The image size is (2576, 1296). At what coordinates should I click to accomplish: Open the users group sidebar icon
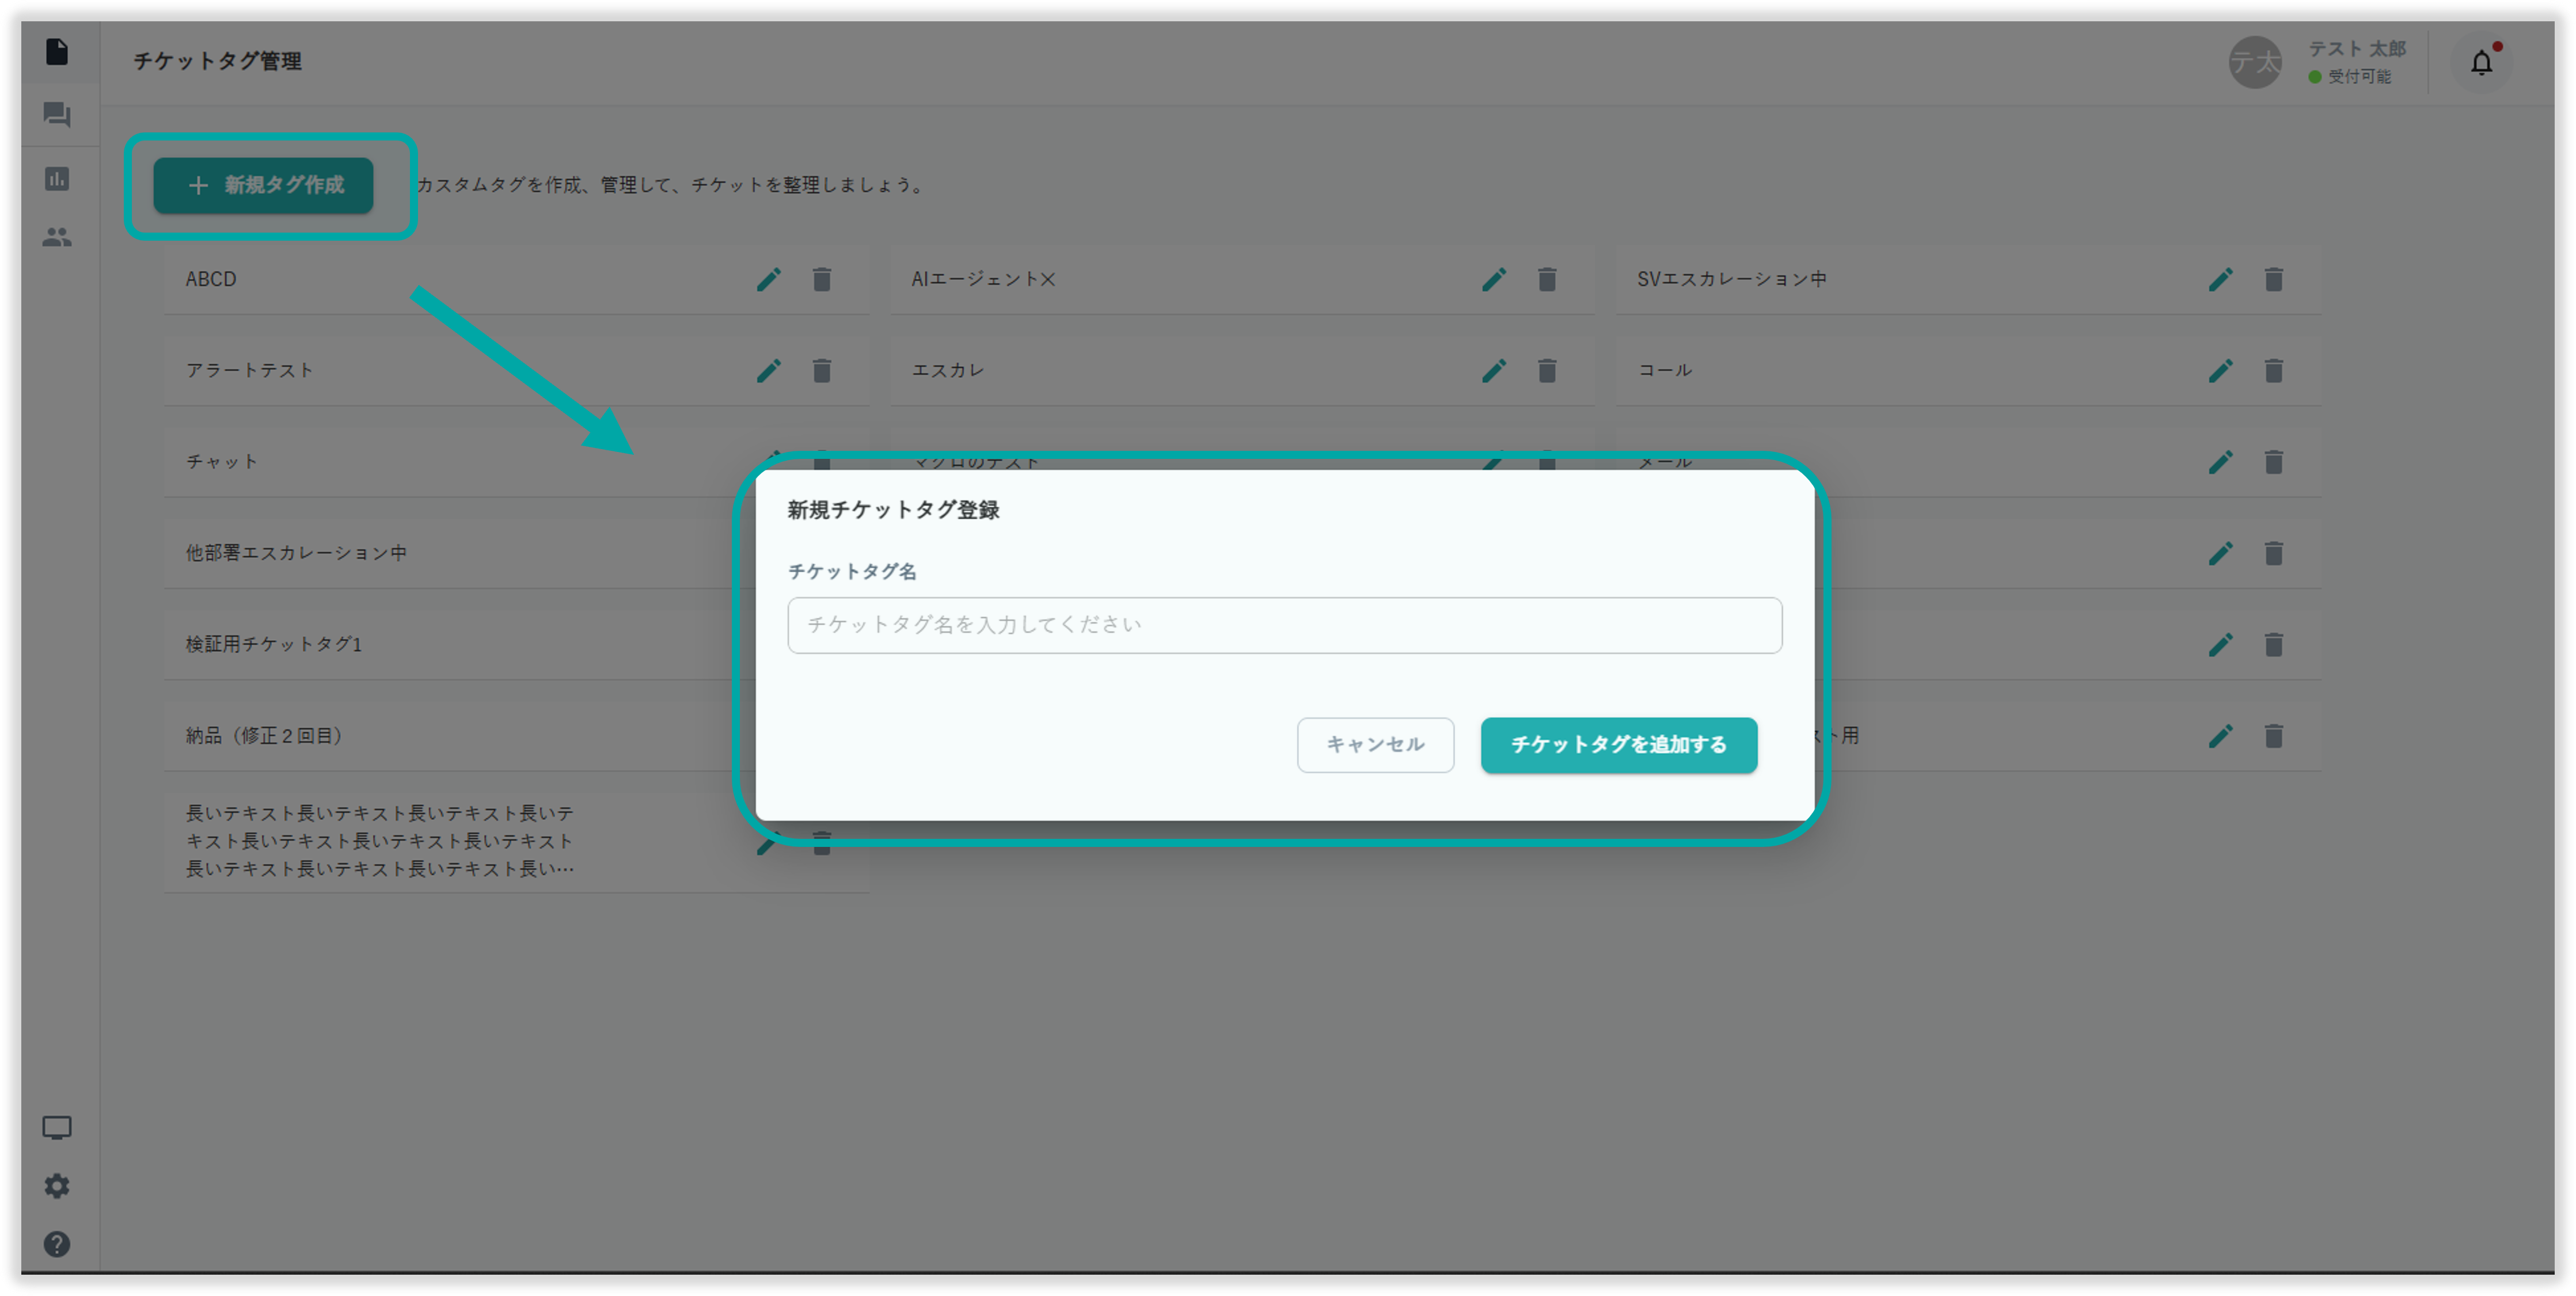click(57, 237)
